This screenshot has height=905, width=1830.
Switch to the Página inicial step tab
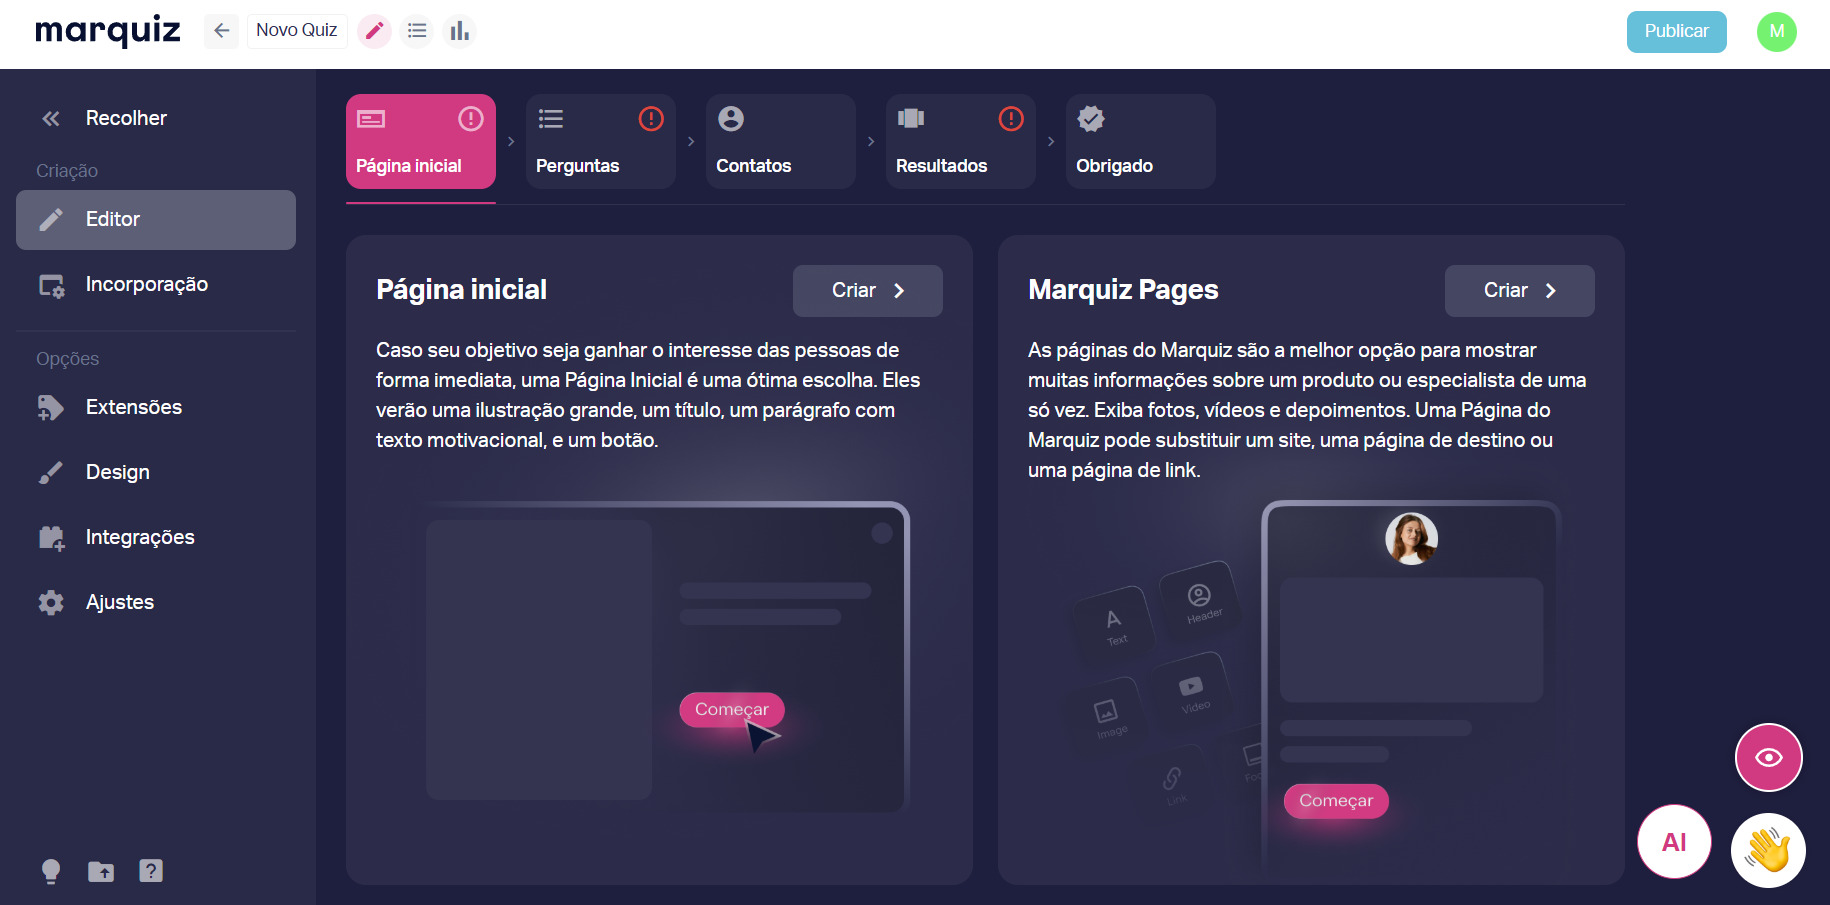421,141
